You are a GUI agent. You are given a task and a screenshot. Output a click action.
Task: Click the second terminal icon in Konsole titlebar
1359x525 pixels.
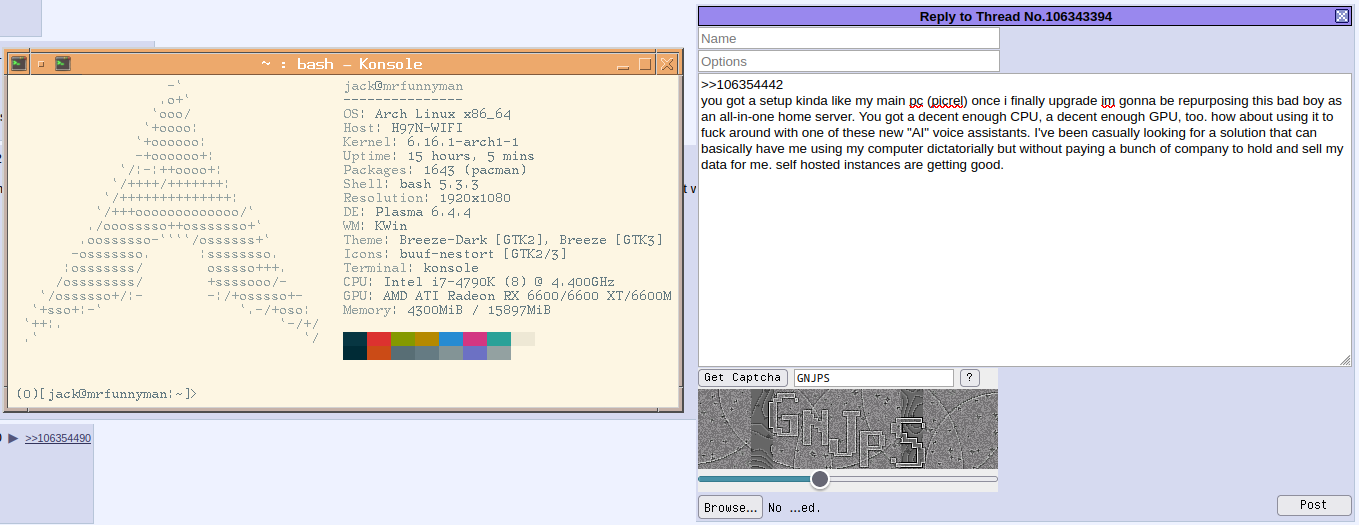pyautogui.click(x=62, y=64)
